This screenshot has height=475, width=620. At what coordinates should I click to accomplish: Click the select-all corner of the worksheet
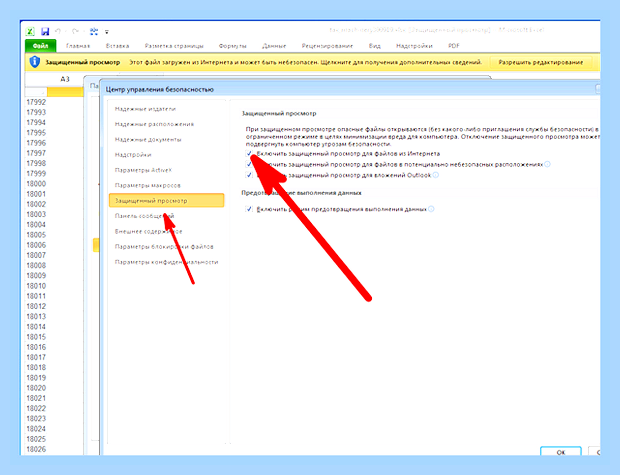(x=36, y=92)
